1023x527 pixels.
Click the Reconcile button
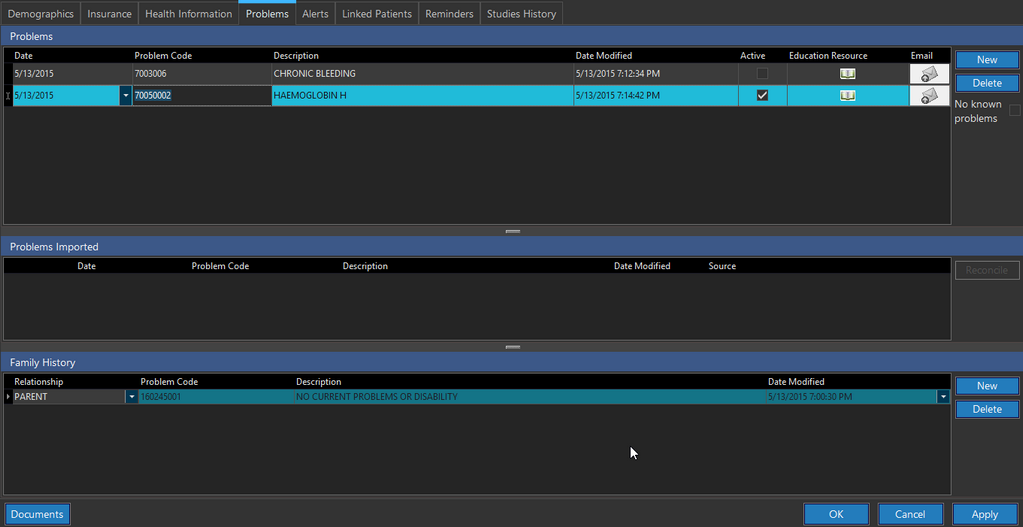(987, 270)
